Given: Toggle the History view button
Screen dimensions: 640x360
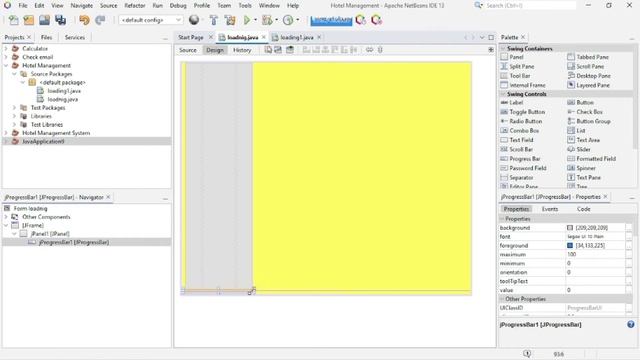Looking at the screenshot, I should coord(242,50).
